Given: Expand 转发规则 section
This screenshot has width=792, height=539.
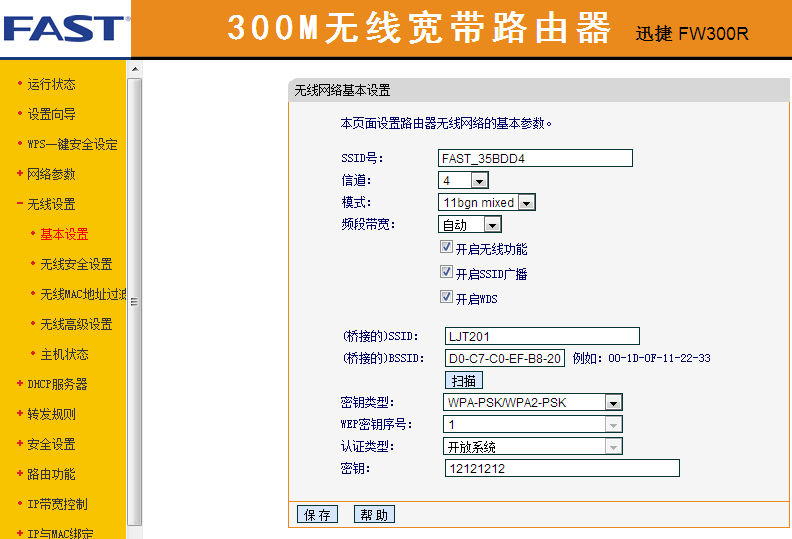Looking at the screenshot, I should pyautogui.click(x=51, y=414).
